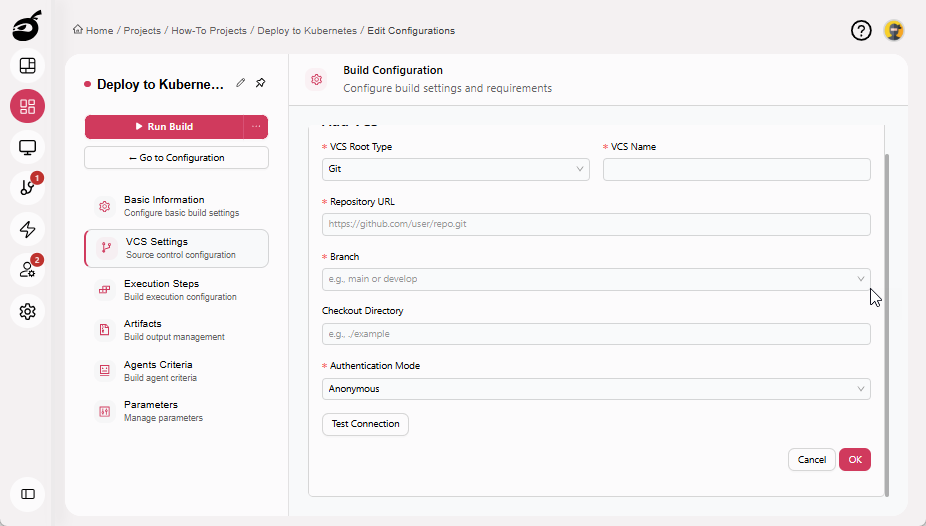Open the Authentication Mode dropdown
The width and height of the screenshot is (926, 526).
tap(596, 389)
